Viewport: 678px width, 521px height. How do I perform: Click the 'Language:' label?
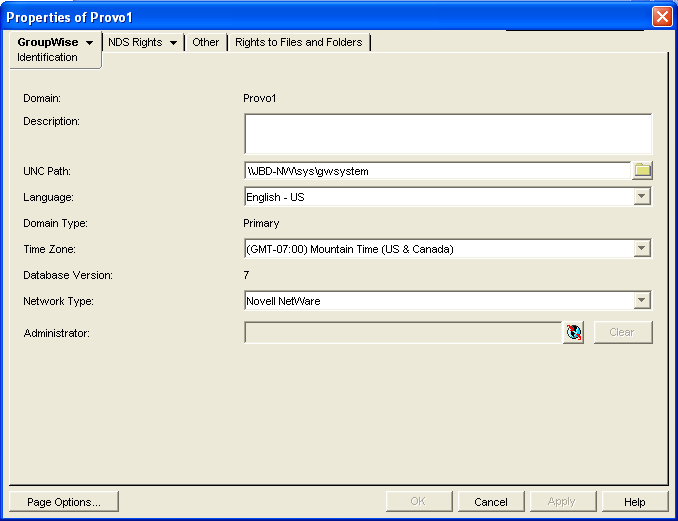[48, 197]
